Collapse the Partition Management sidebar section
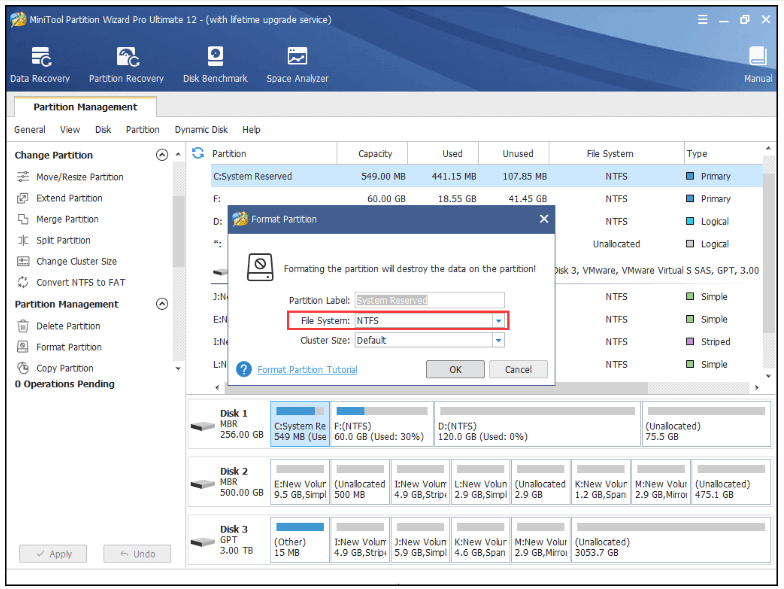 point(162,304)
